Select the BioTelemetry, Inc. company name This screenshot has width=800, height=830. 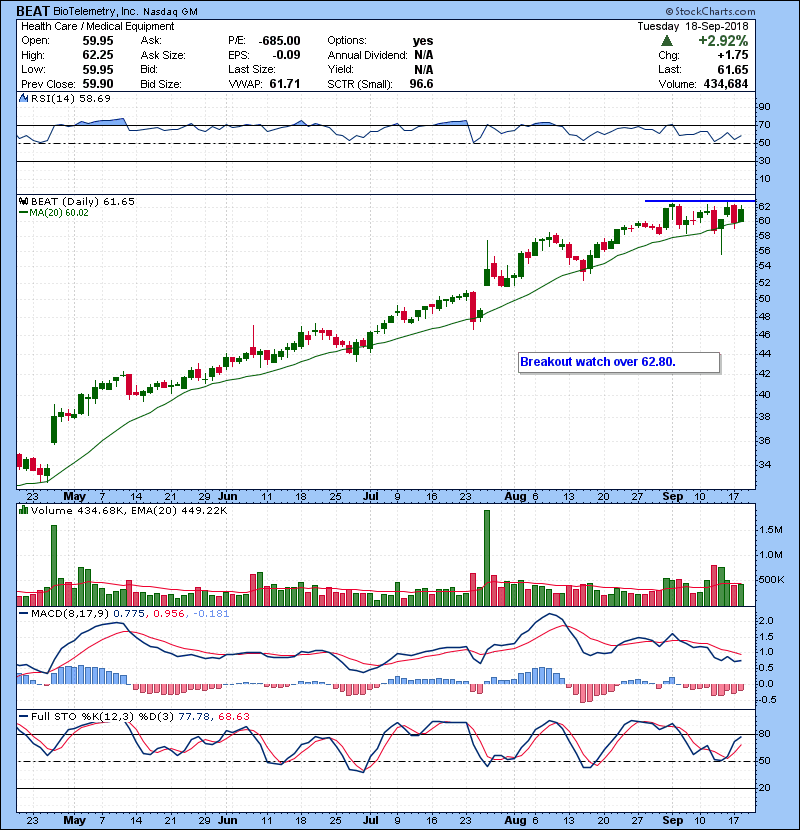click(x=95, y=12)
